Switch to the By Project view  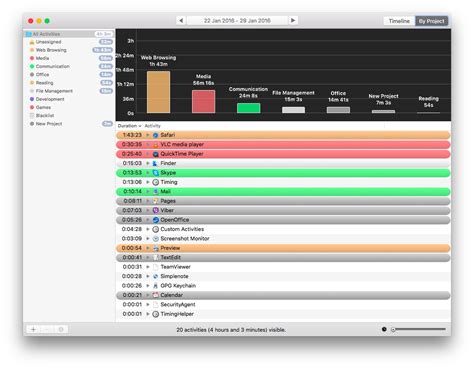click(431, 21)
